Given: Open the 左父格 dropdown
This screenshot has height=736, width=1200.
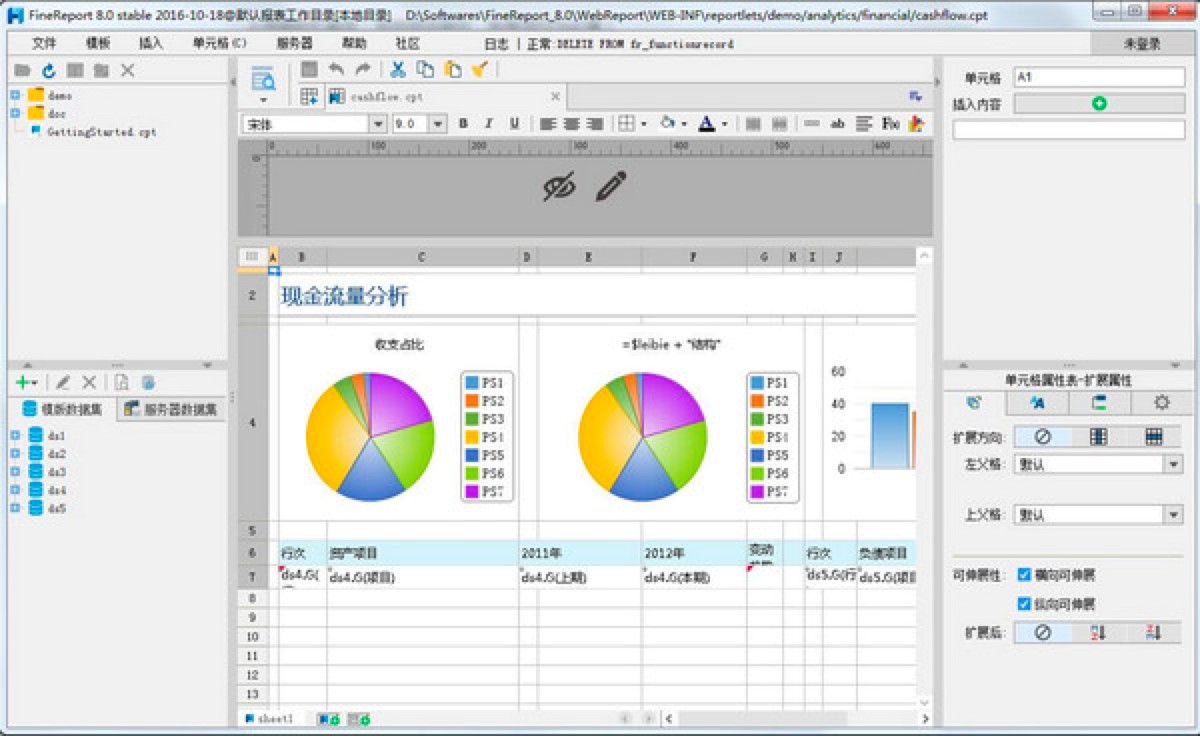Looking at the screenshot, I should 1172,464.
